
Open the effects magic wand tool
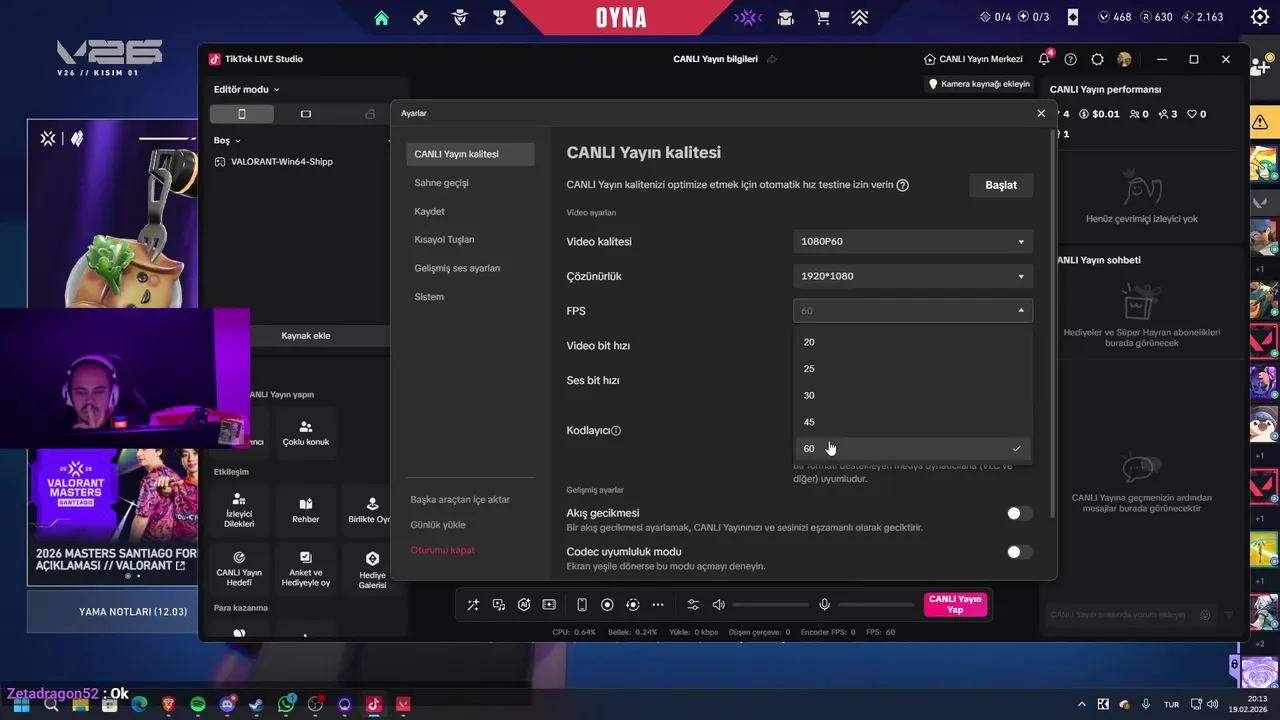pyautogui.click(x=473, y=605)
